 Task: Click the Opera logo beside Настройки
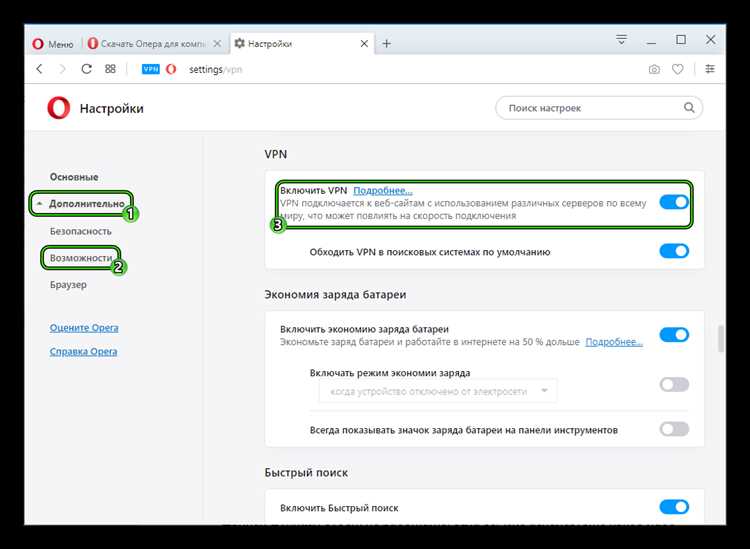tap(58, 108)
